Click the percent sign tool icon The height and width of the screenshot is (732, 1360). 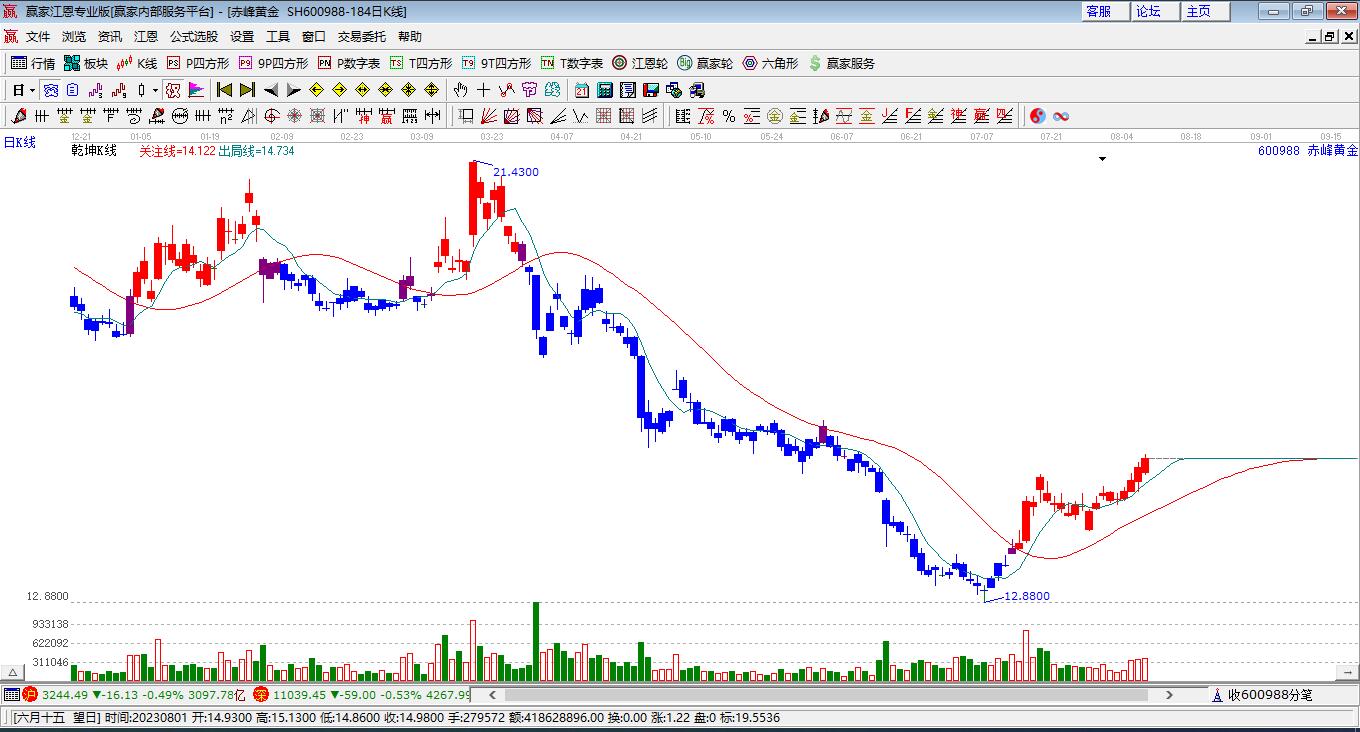tap(729, 116)
